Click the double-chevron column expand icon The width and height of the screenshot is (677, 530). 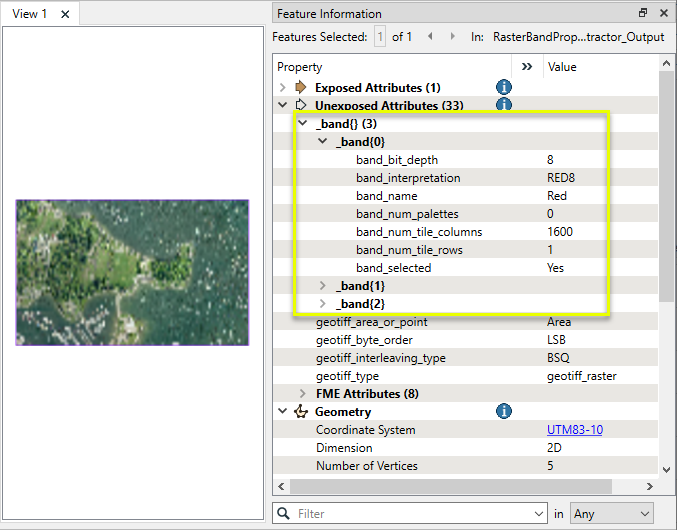[x=527, y=67]
